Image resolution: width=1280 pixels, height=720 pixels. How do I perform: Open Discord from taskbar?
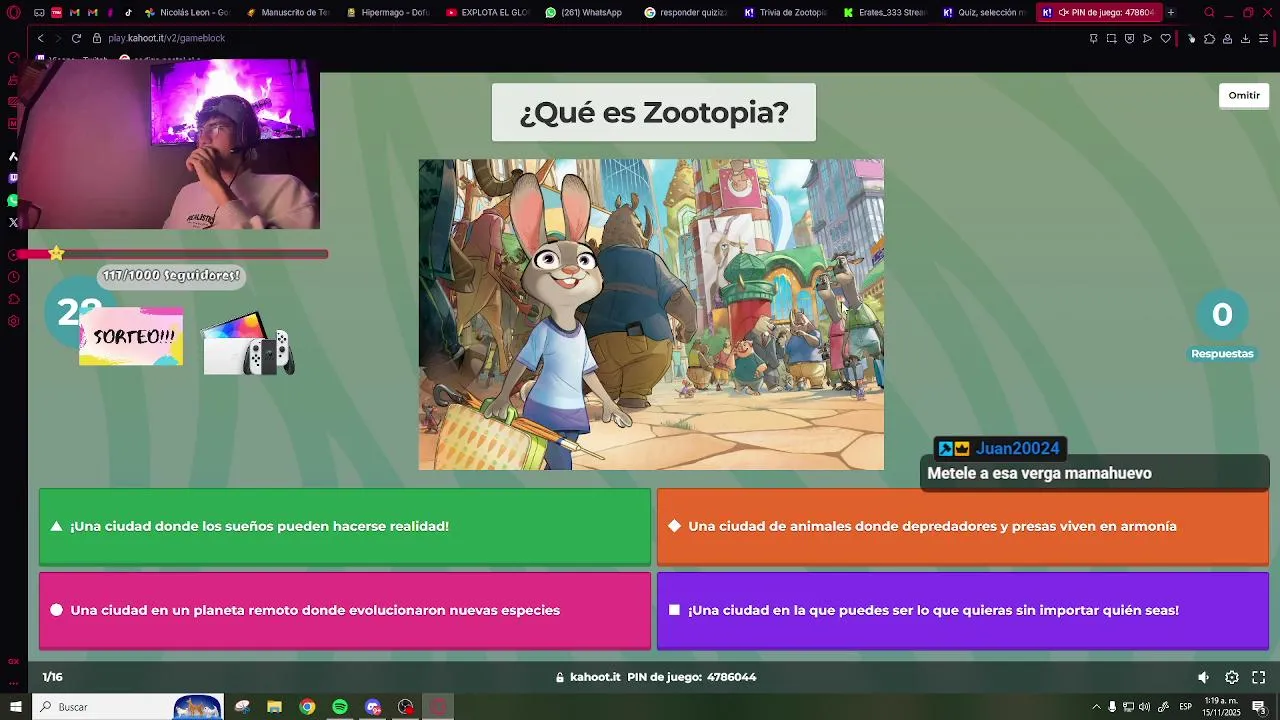373,707
